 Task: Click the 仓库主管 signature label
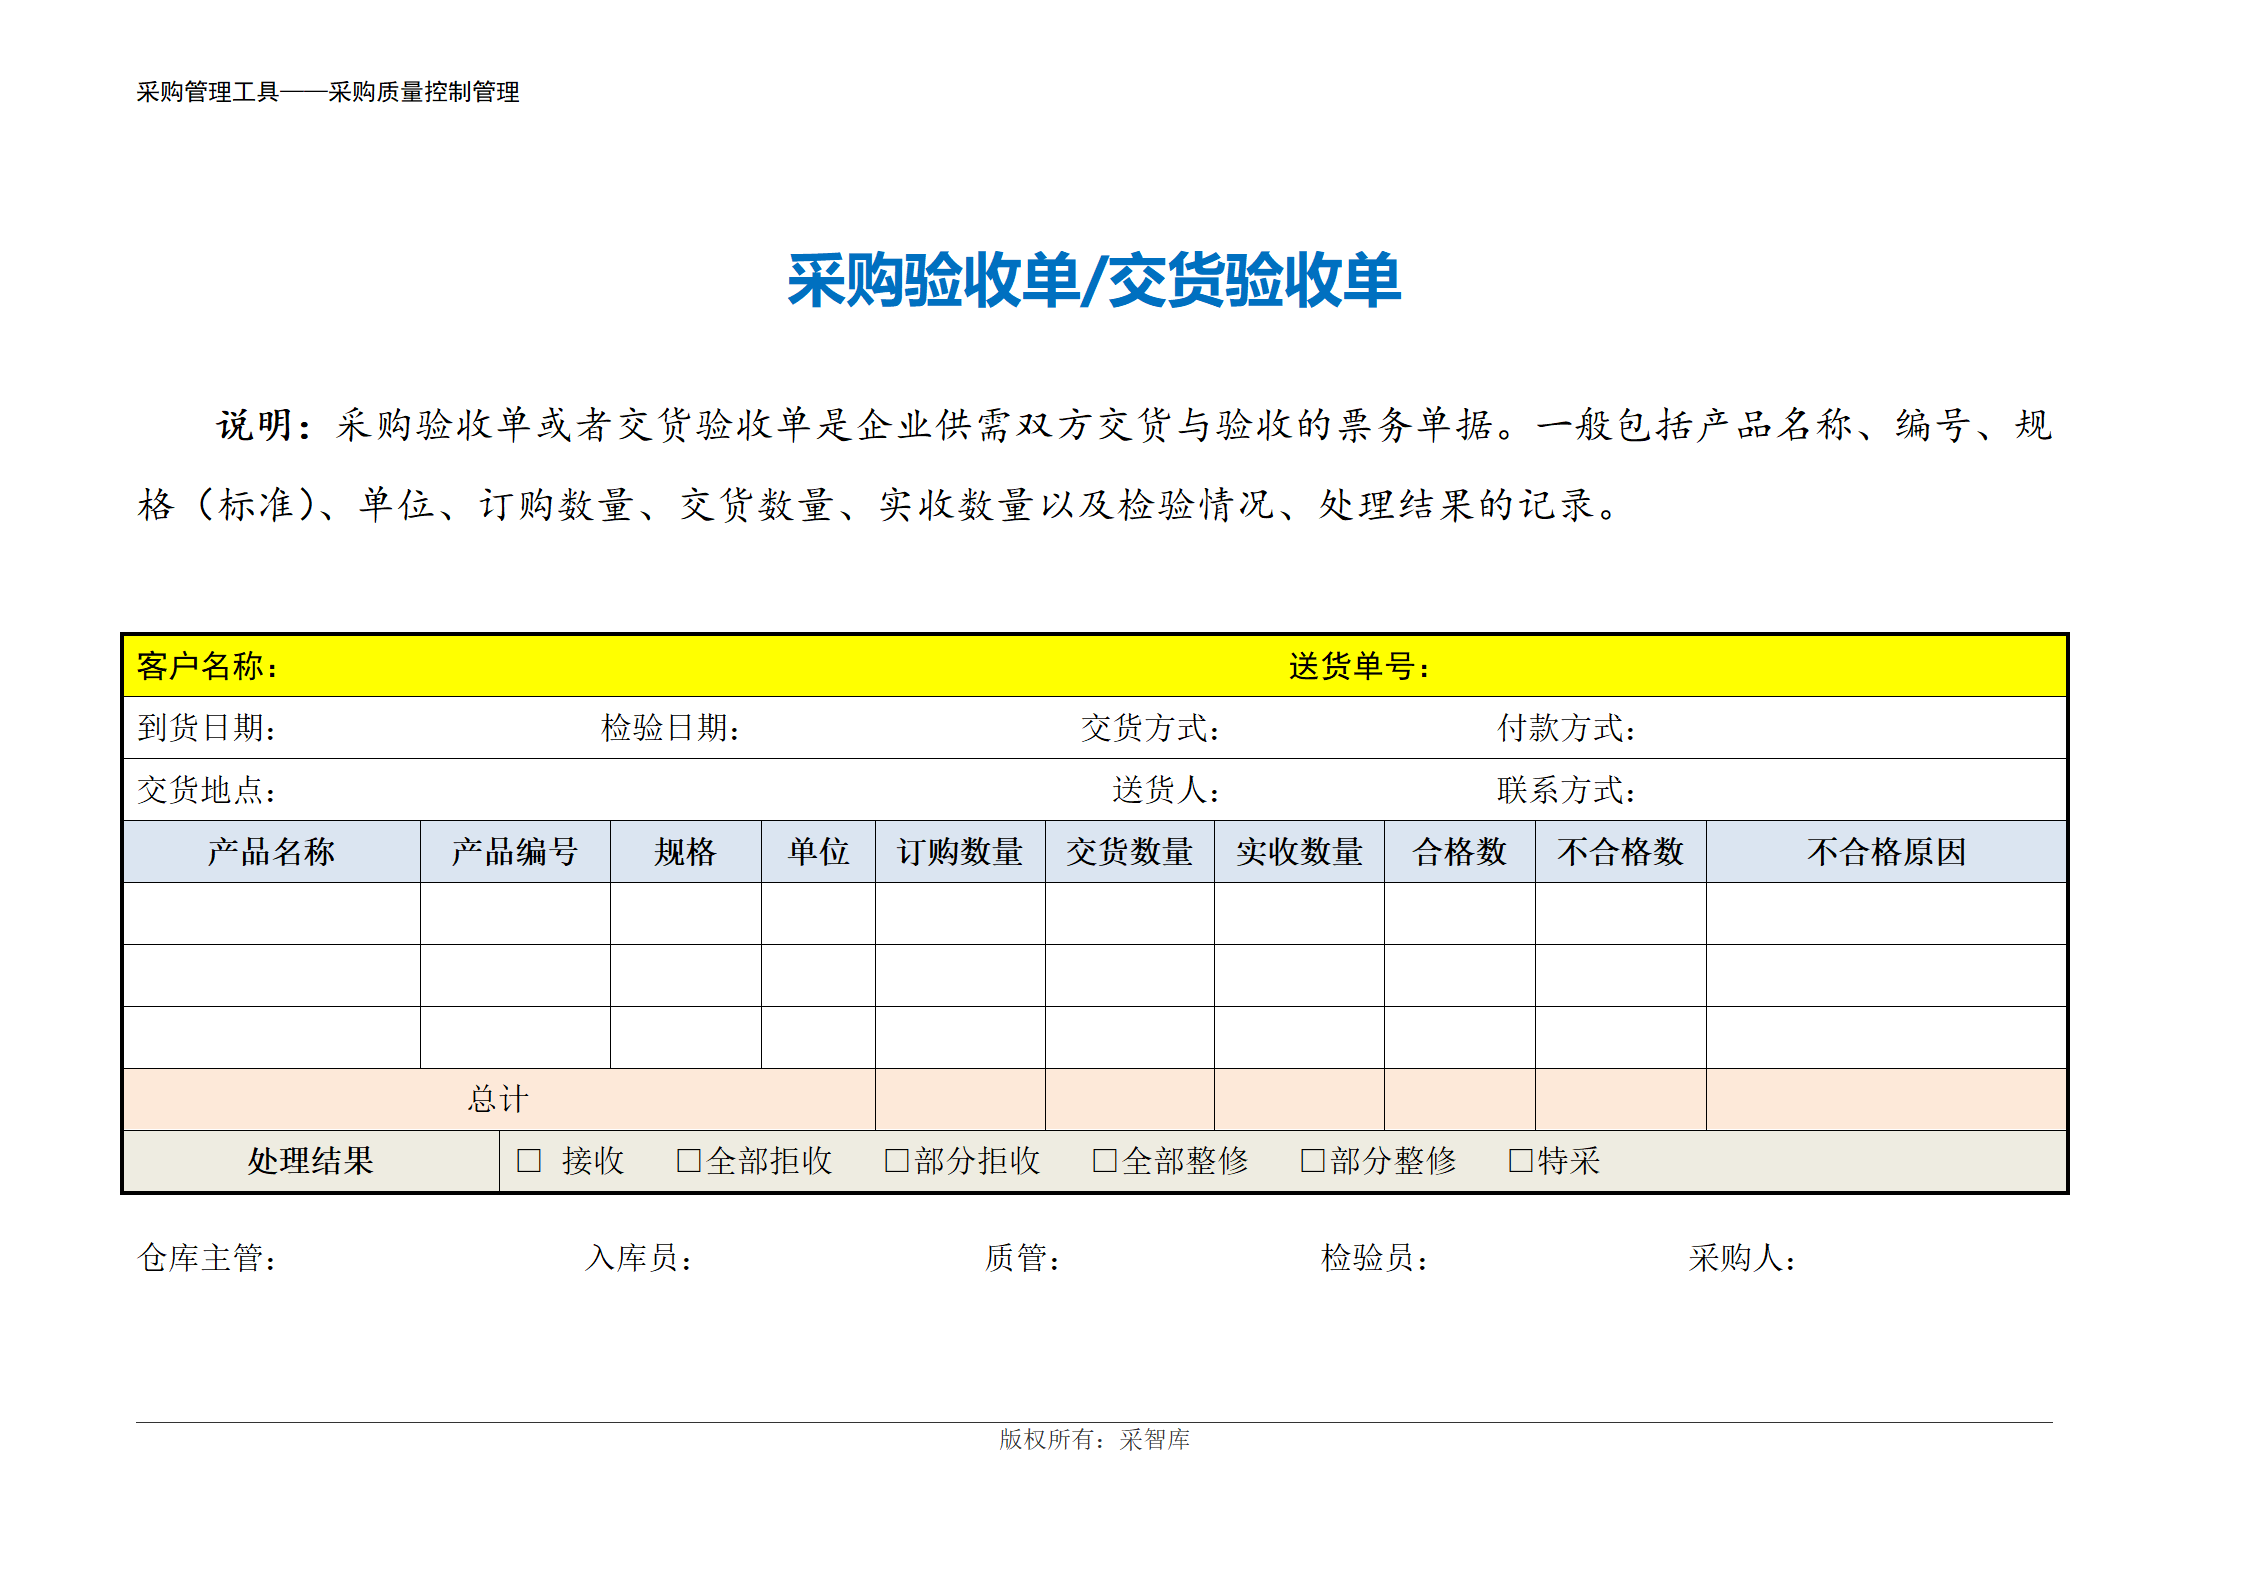click(x=207, y=1258)
